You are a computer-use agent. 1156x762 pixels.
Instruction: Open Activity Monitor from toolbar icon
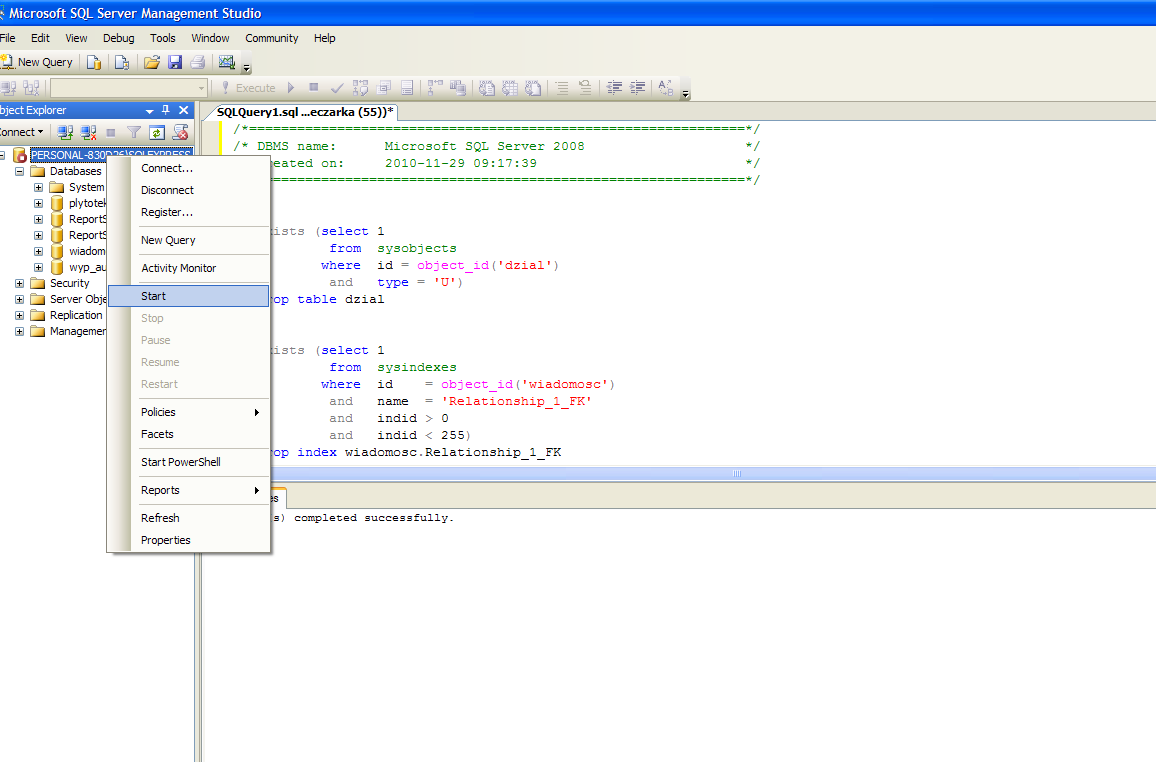227,63
